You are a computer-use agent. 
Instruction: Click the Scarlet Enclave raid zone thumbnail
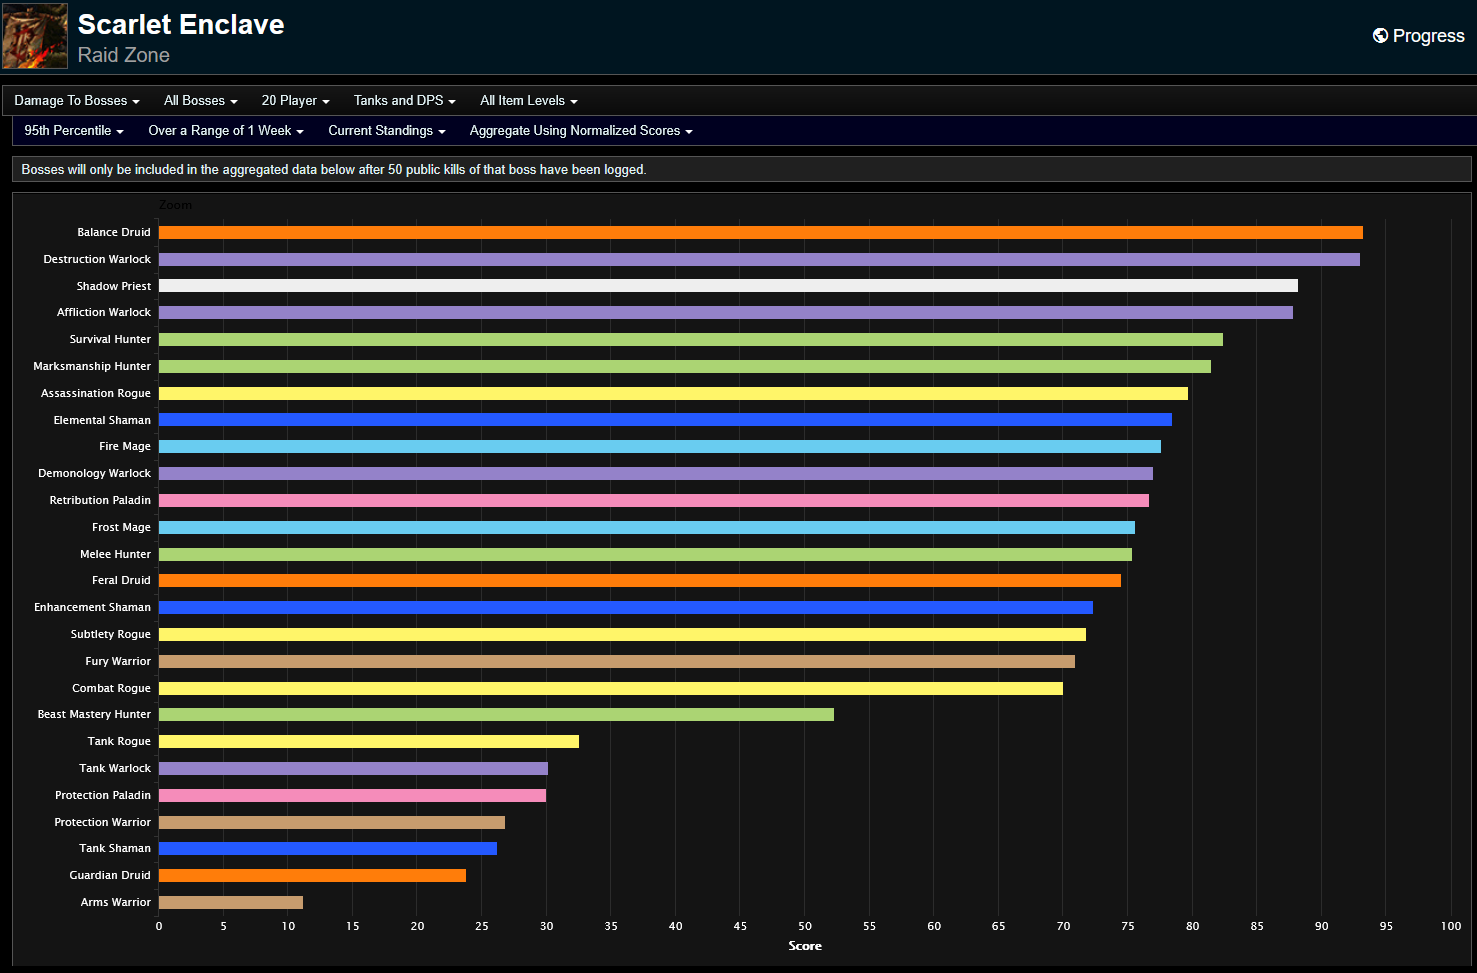35,36
